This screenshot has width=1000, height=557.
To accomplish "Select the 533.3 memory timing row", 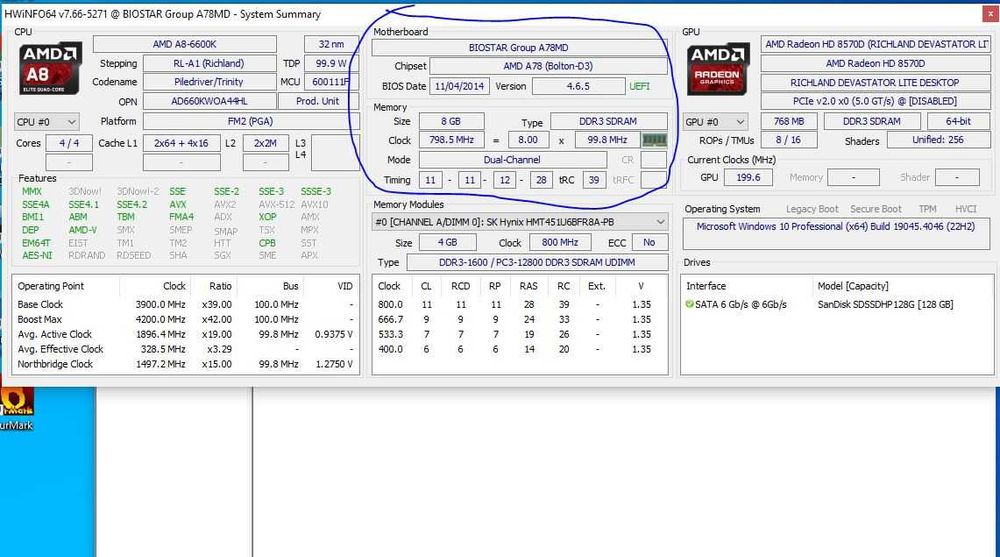I will click(x=519, y=334).
